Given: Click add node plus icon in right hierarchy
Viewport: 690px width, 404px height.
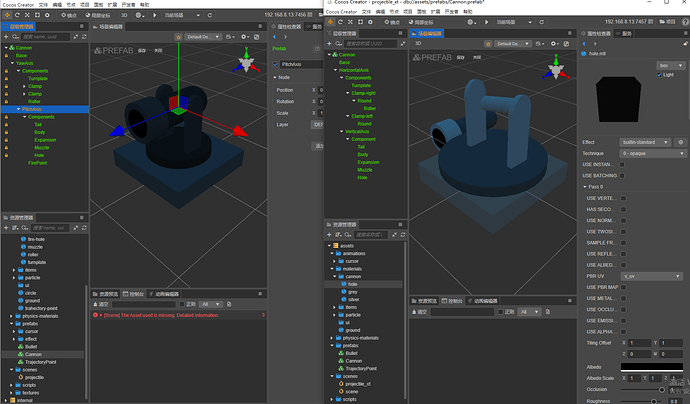Looking at the screenshot, I should tap(329, 44).
